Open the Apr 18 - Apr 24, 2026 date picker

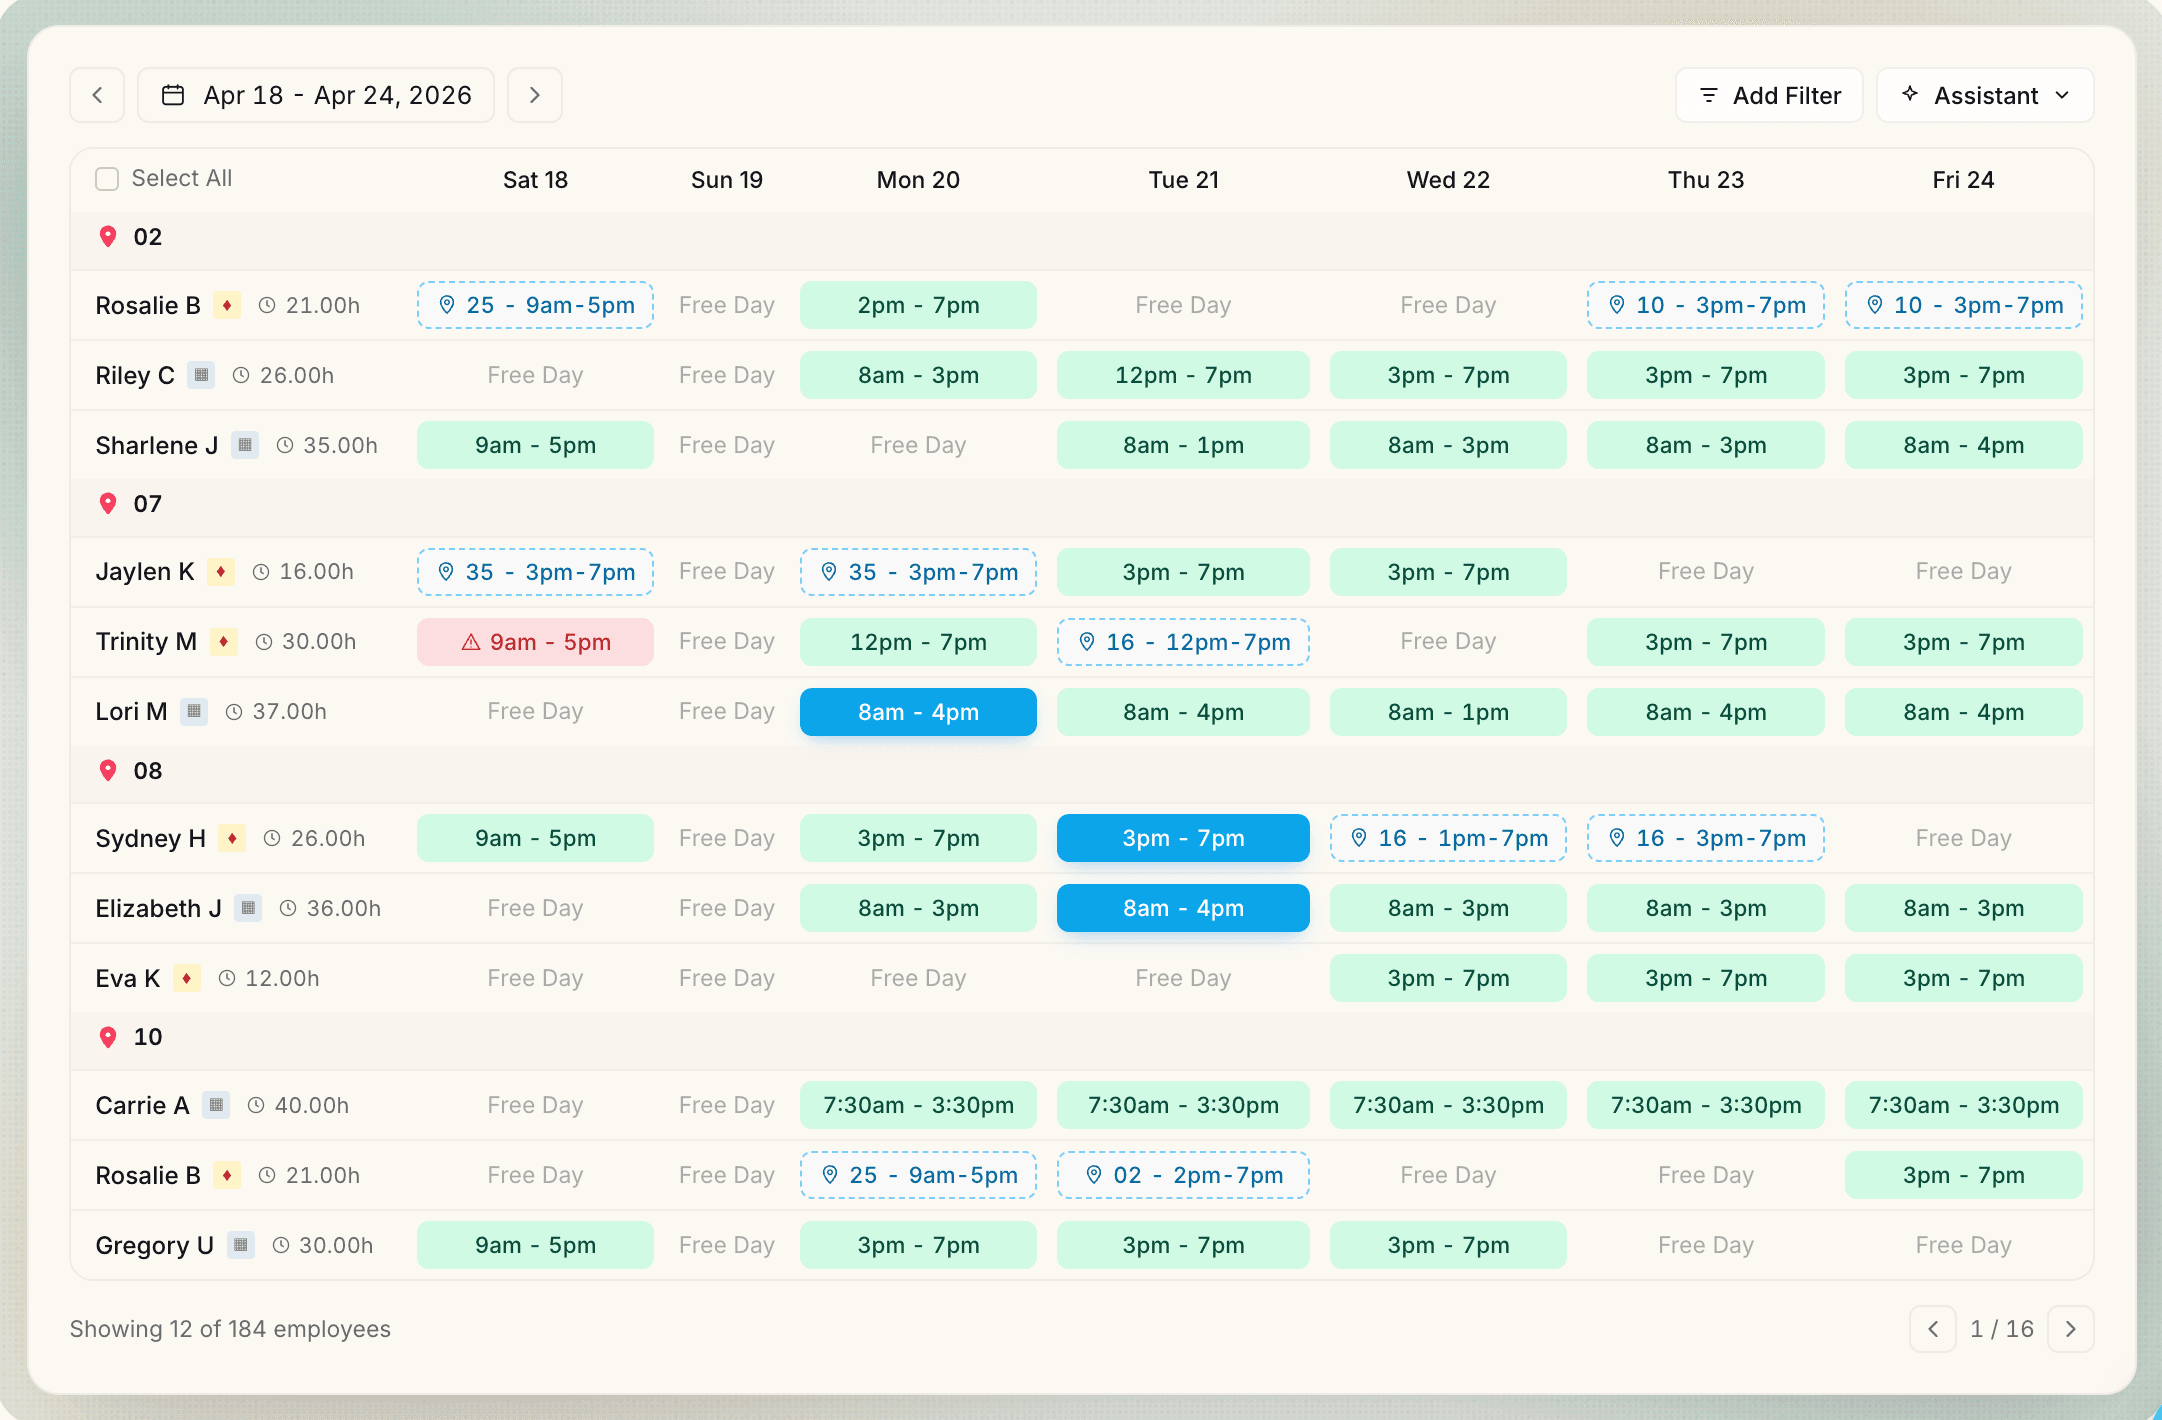pyautogui.click(x=316, y=95)
